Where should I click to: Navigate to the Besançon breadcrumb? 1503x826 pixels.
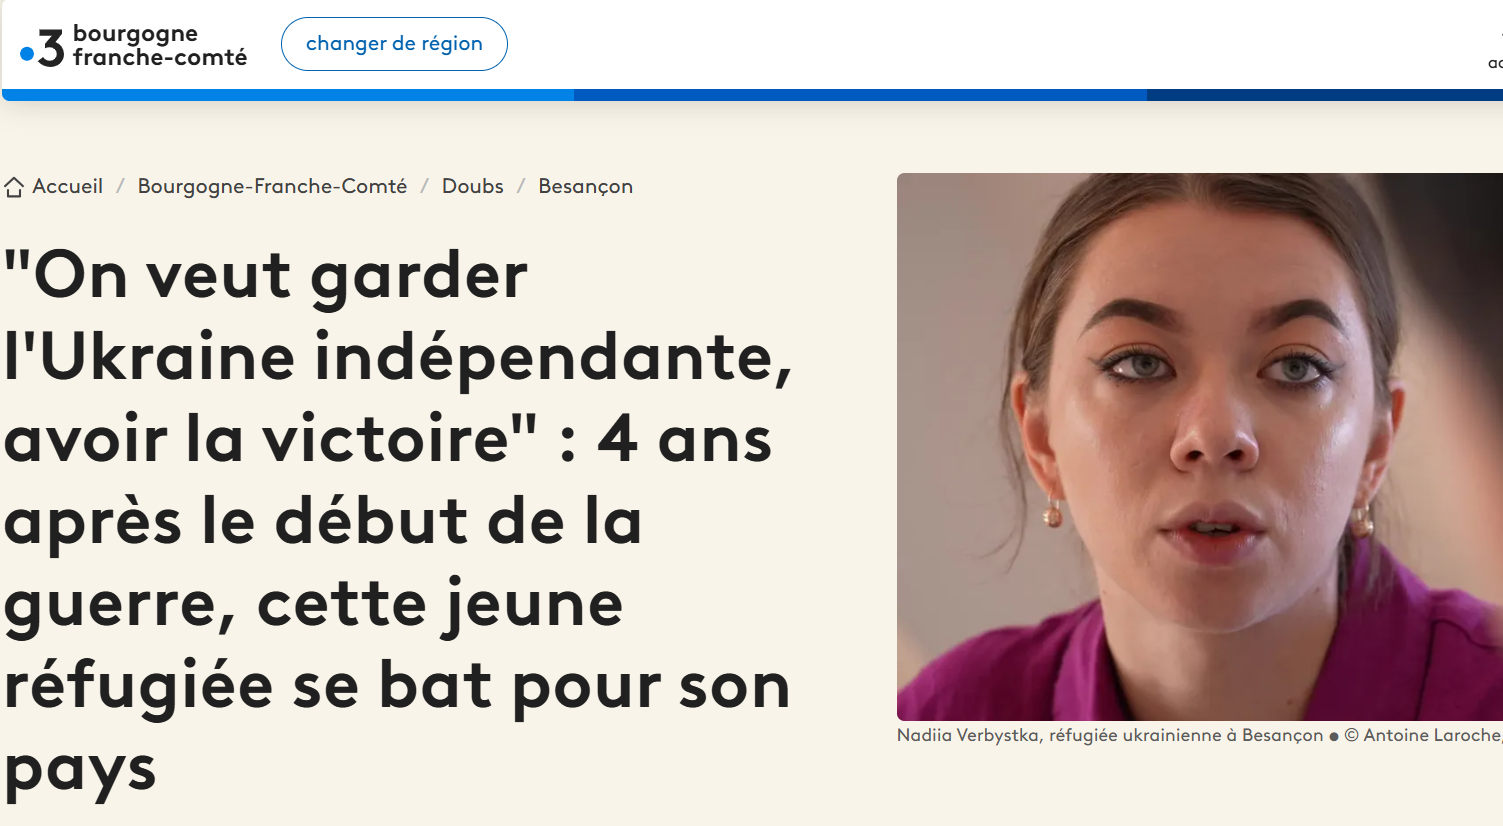586,187
